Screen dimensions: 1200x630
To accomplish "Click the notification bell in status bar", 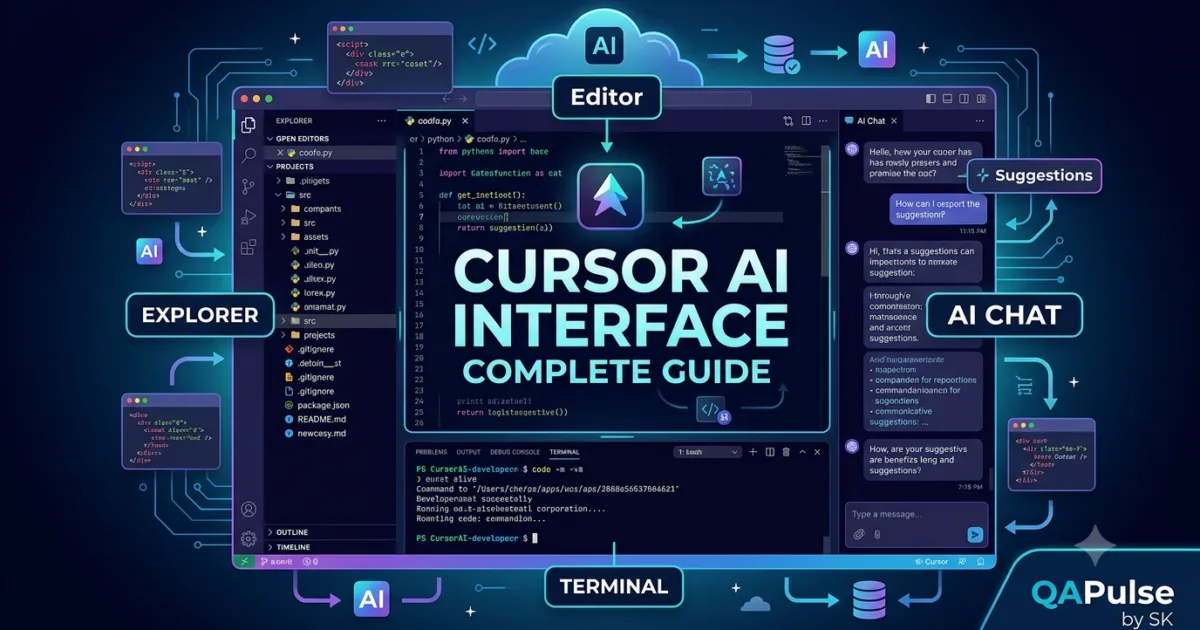I will 980,562.
